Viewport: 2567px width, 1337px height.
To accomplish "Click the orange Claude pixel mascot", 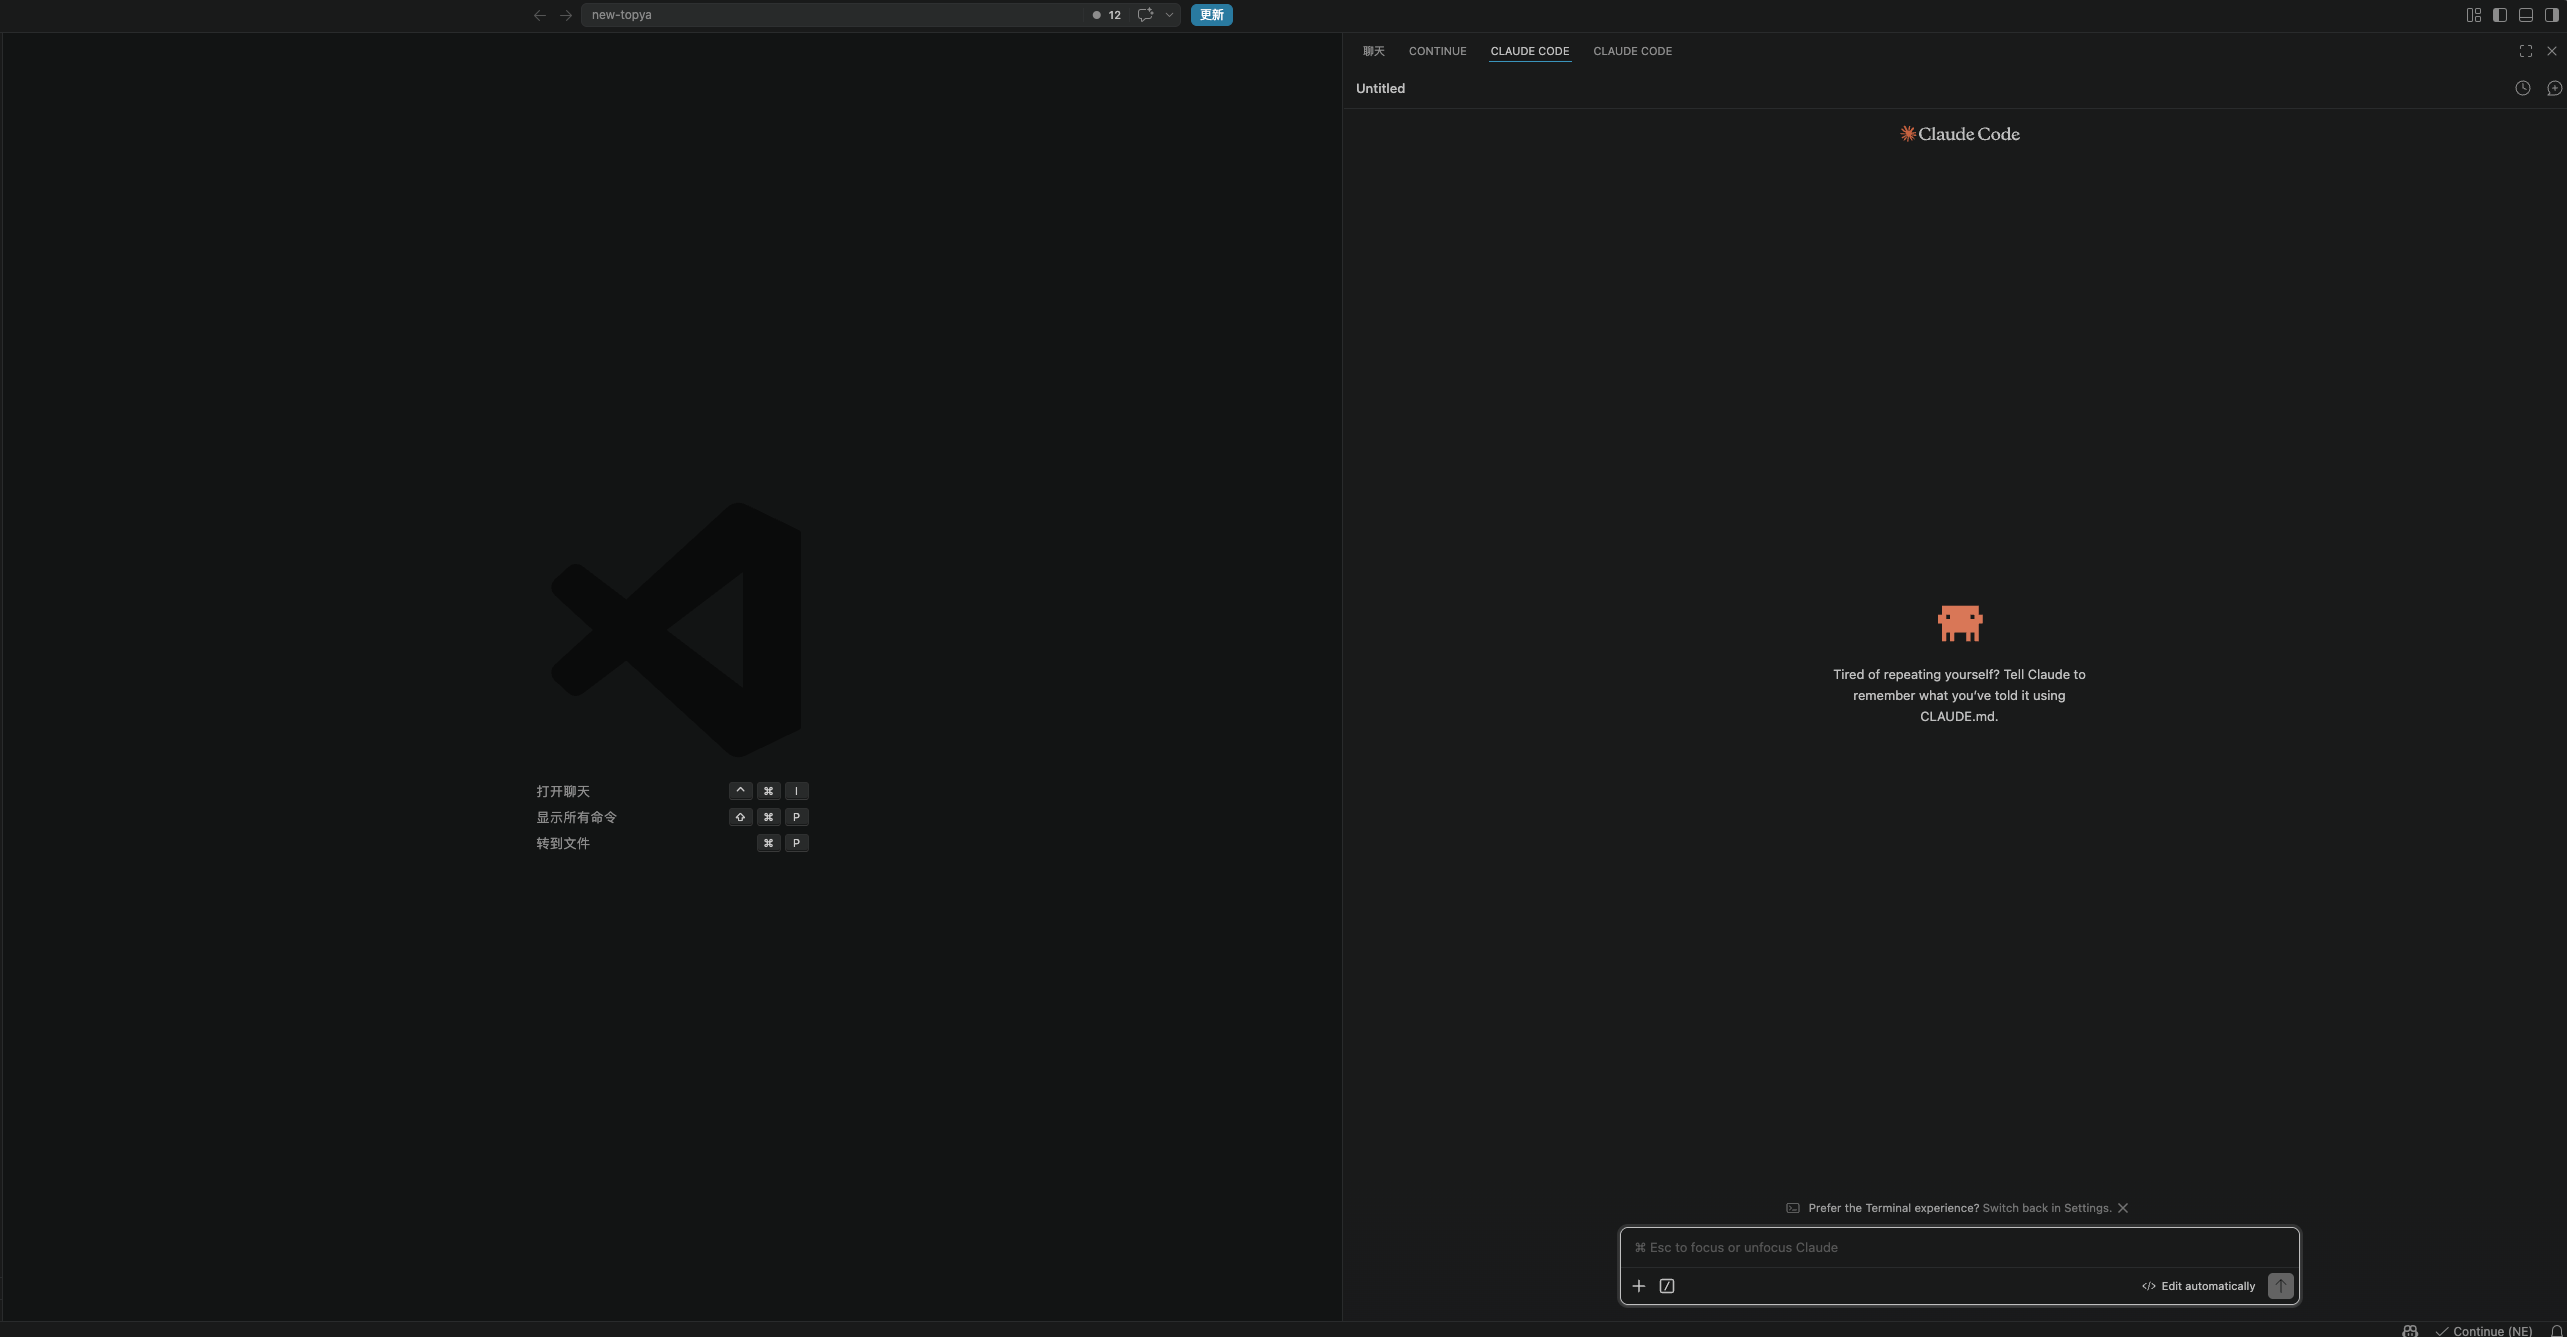I will (x=1960, y=623).
